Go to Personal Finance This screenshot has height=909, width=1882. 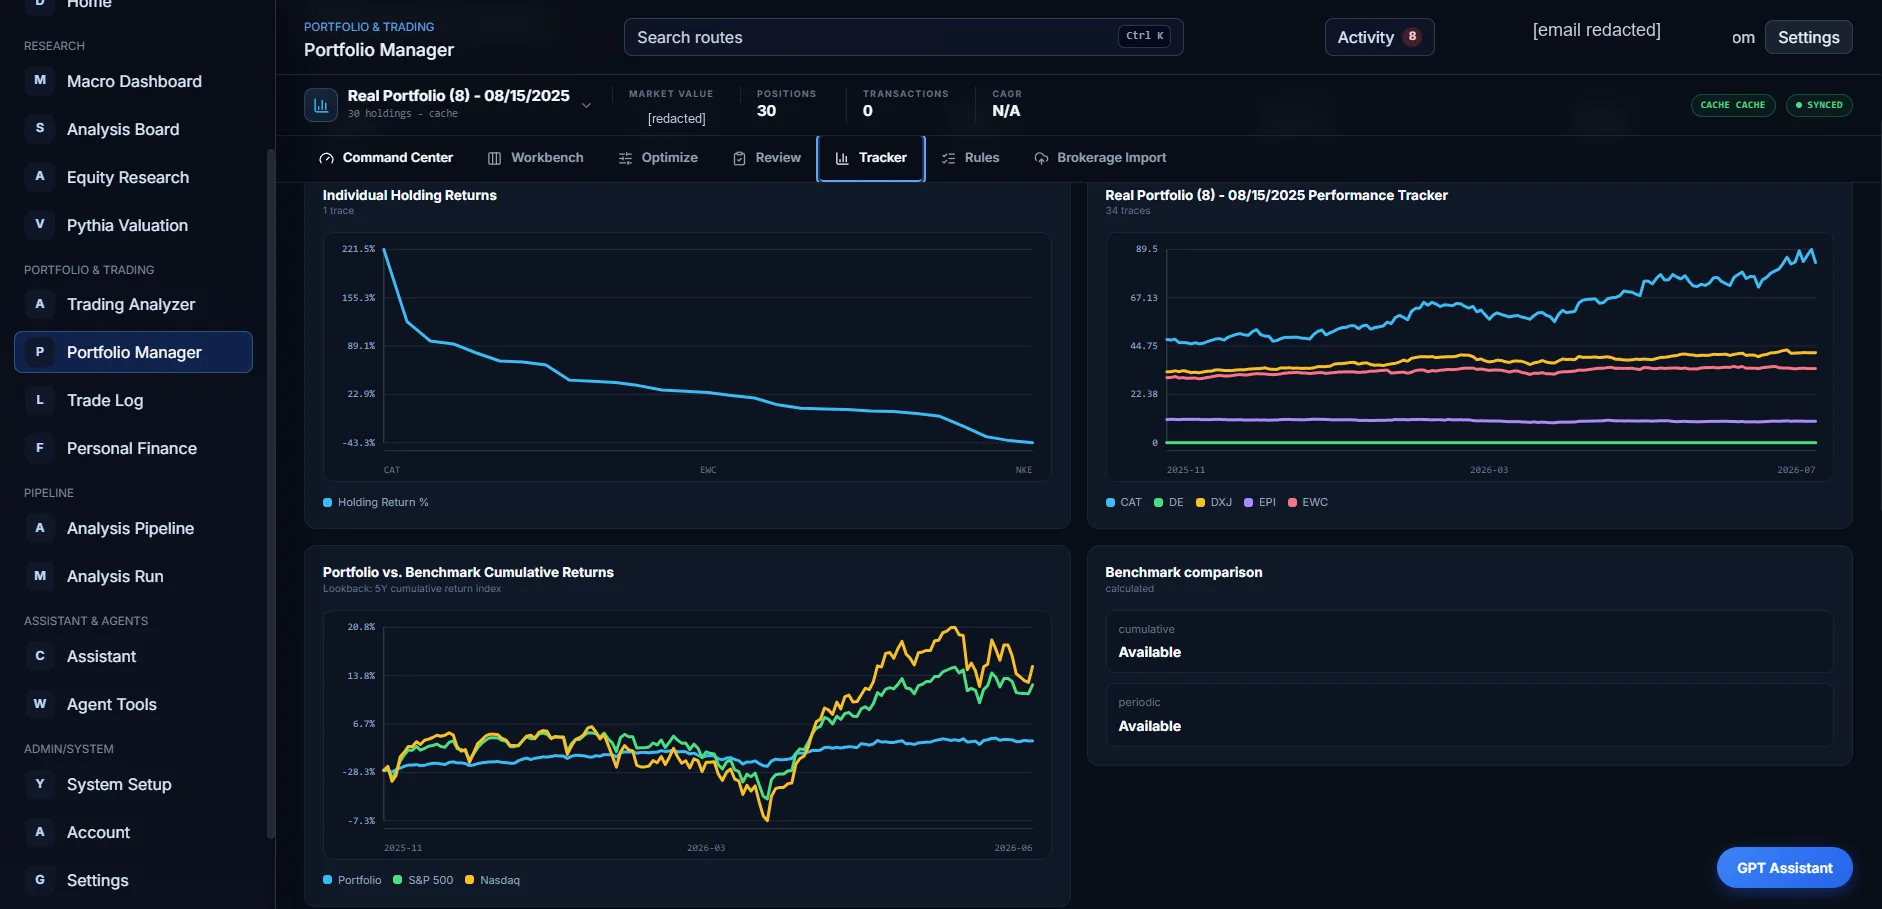(134, 448)
